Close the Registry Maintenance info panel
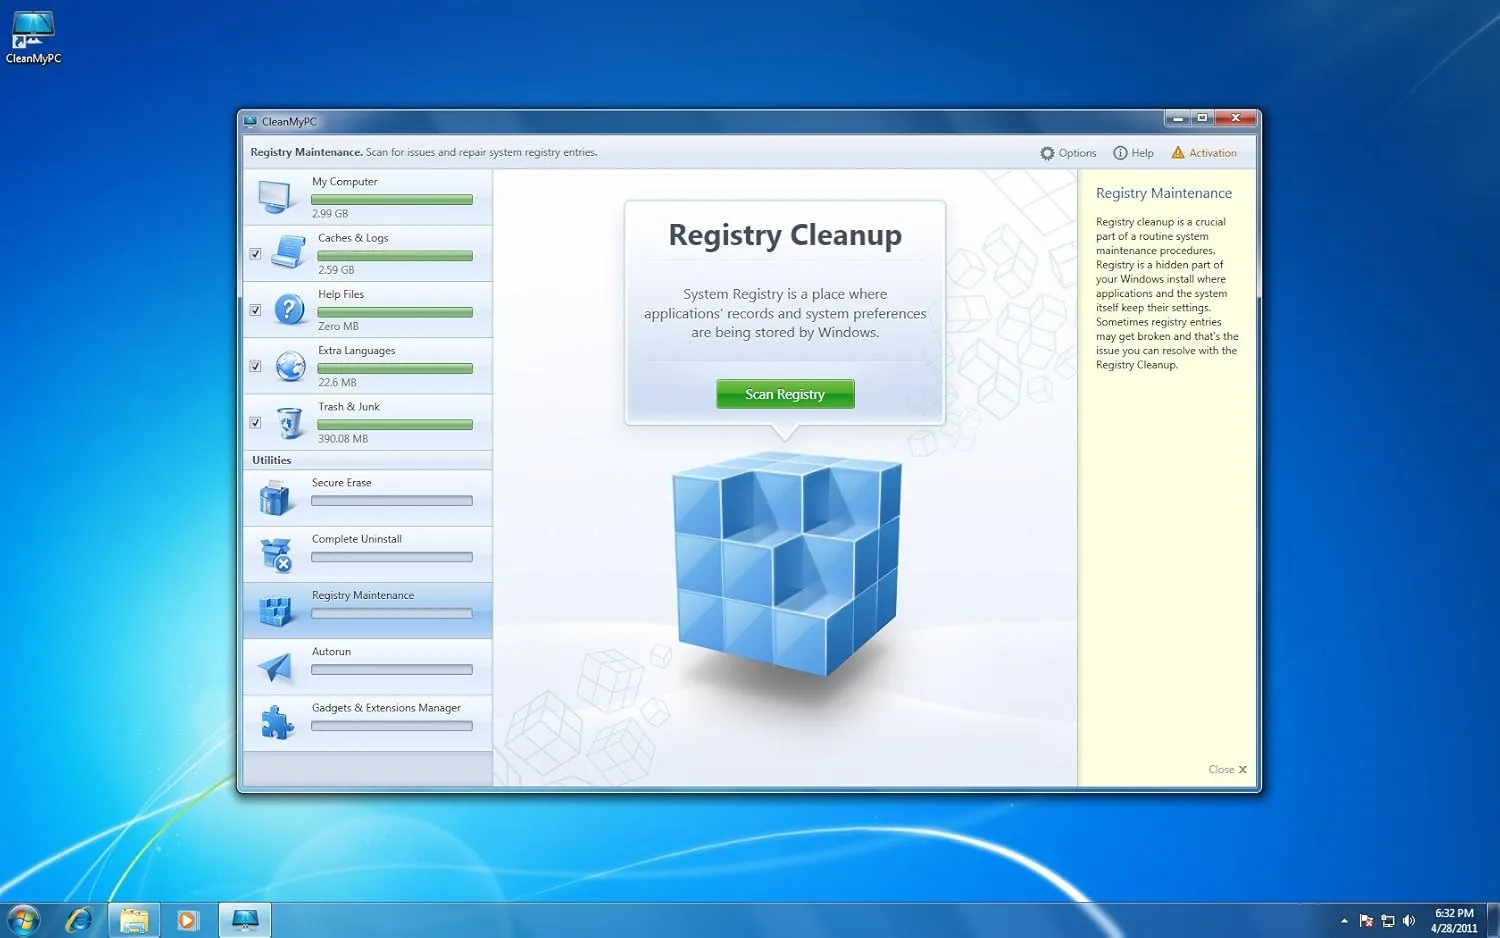 tap(1227, 769)
